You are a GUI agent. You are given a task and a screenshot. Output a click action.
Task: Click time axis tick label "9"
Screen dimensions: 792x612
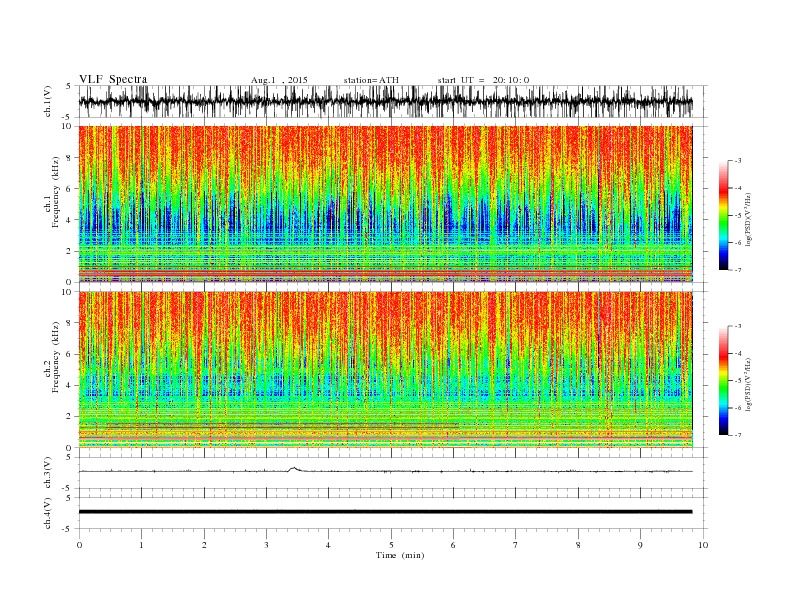pyautogui.click(x=640, y=545)
